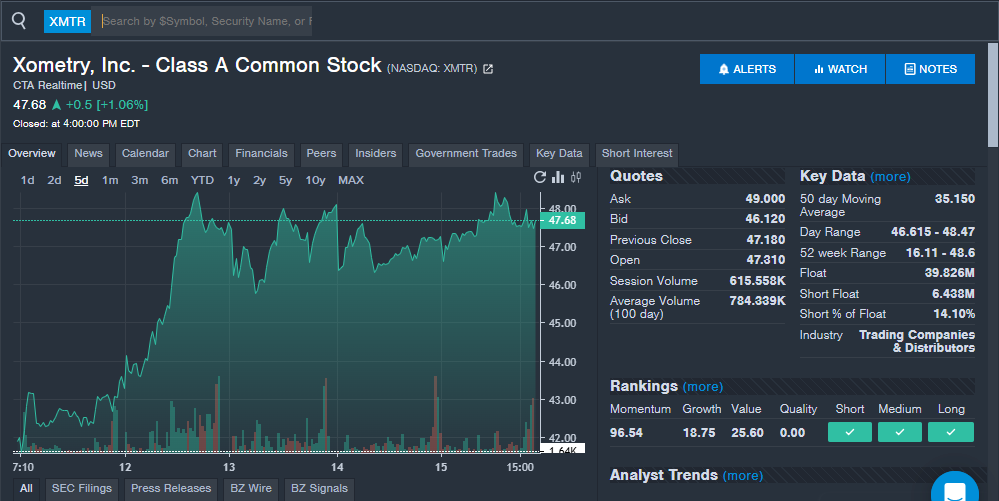The image size is (999, 501).
Task: Select the MAX chart range
Action: [x=351, y=180]
